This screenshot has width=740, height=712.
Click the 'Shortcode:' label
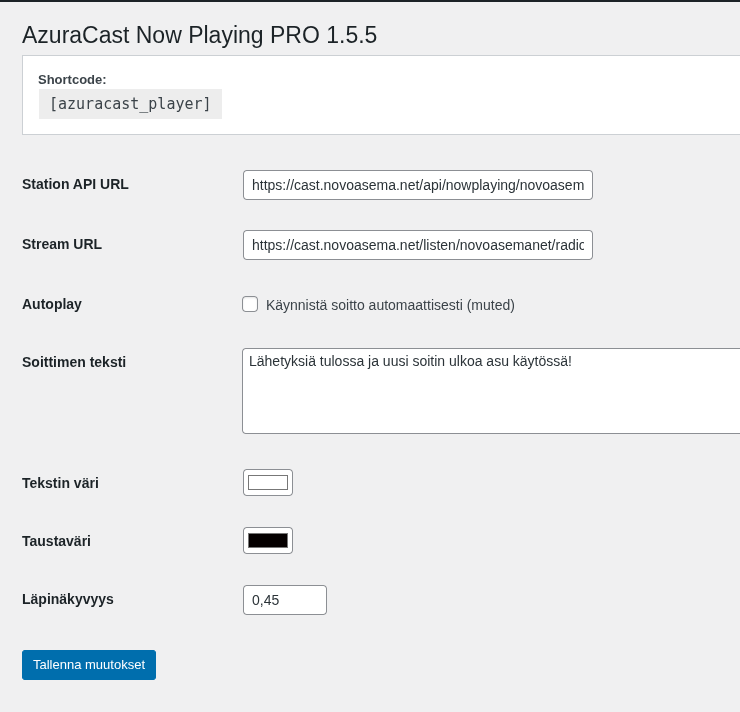point(72,79)
